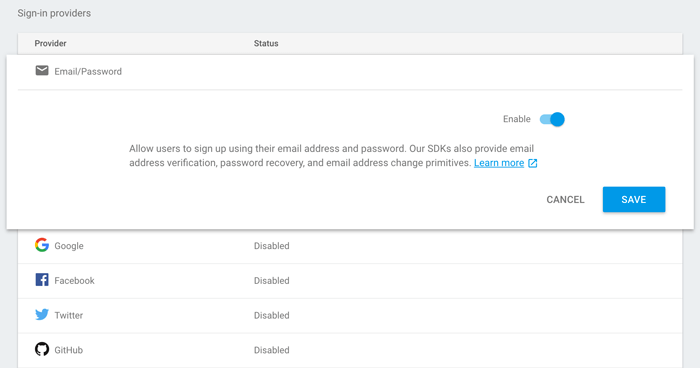The height and width of the screenshot is (368, 700).
Task: Click the Email/Password envelope icon
Action: 42,71
